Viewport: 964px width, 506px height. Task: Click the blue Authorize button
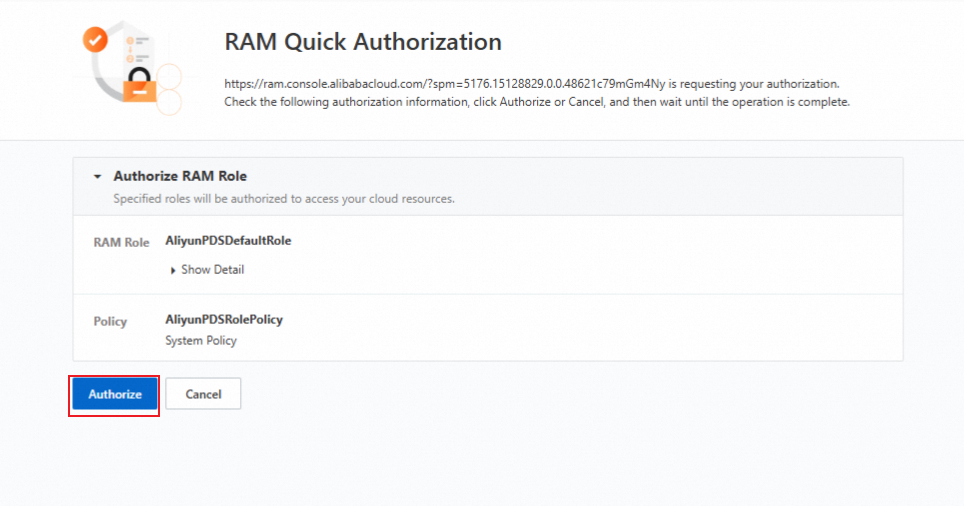tap(114, 394)
